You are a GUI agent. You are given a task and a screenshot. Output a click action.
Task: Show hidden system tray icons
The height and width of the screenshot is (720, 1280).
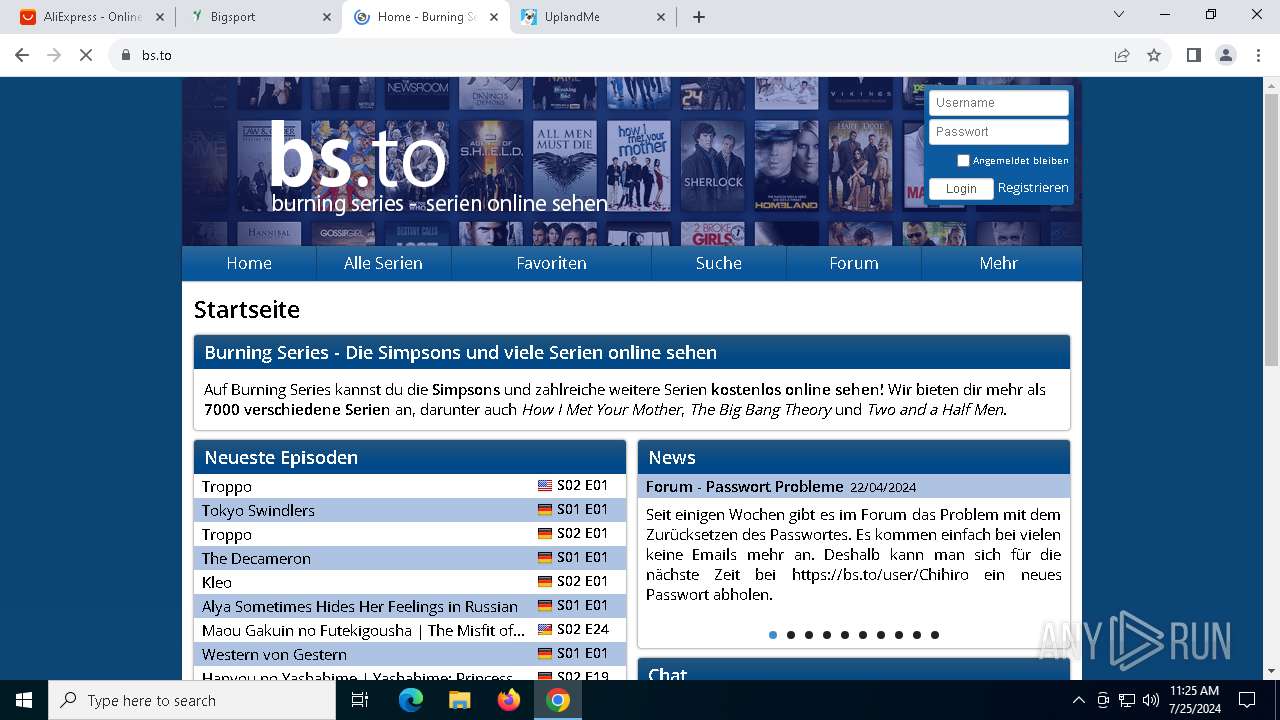[1078, 700]
